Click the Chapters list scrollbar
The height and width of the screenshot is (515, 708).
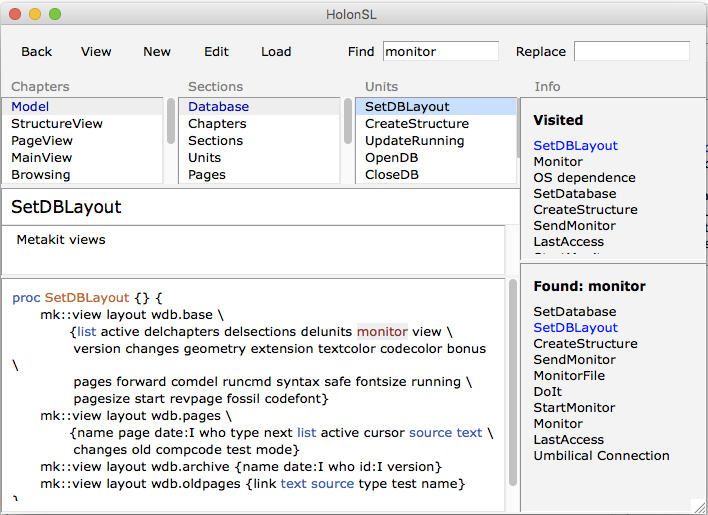(x=171, y=115)
